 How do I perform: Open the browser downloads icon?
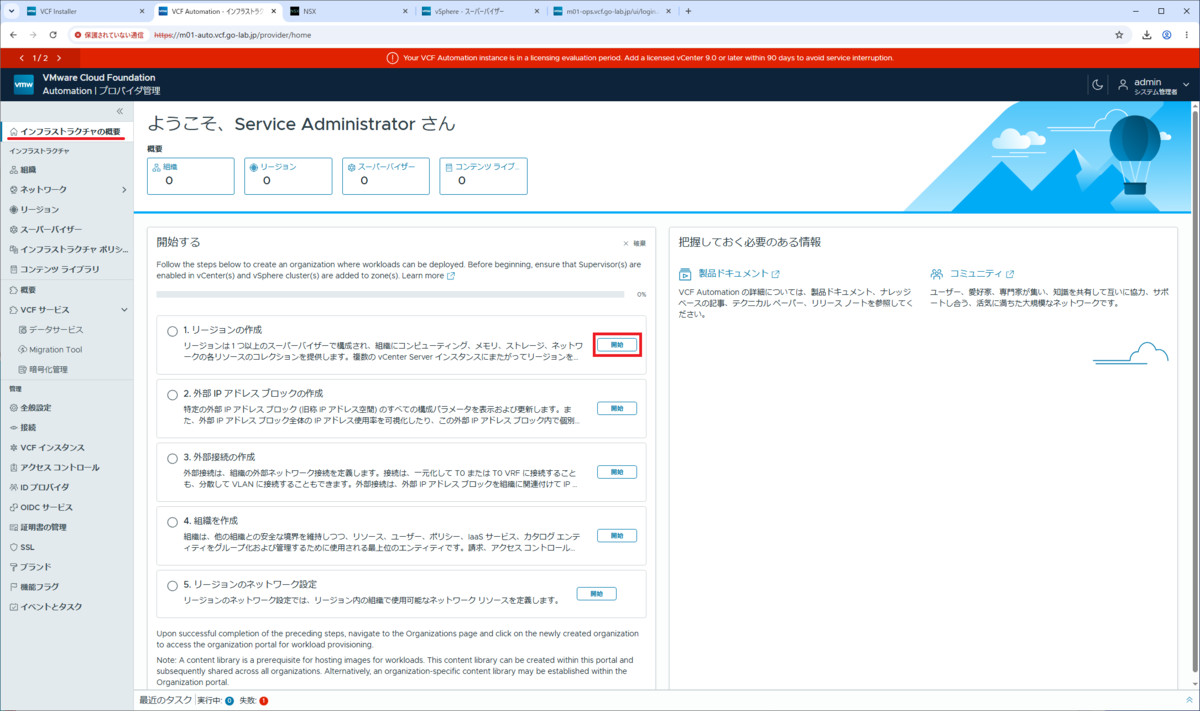tap(1147, 34)
